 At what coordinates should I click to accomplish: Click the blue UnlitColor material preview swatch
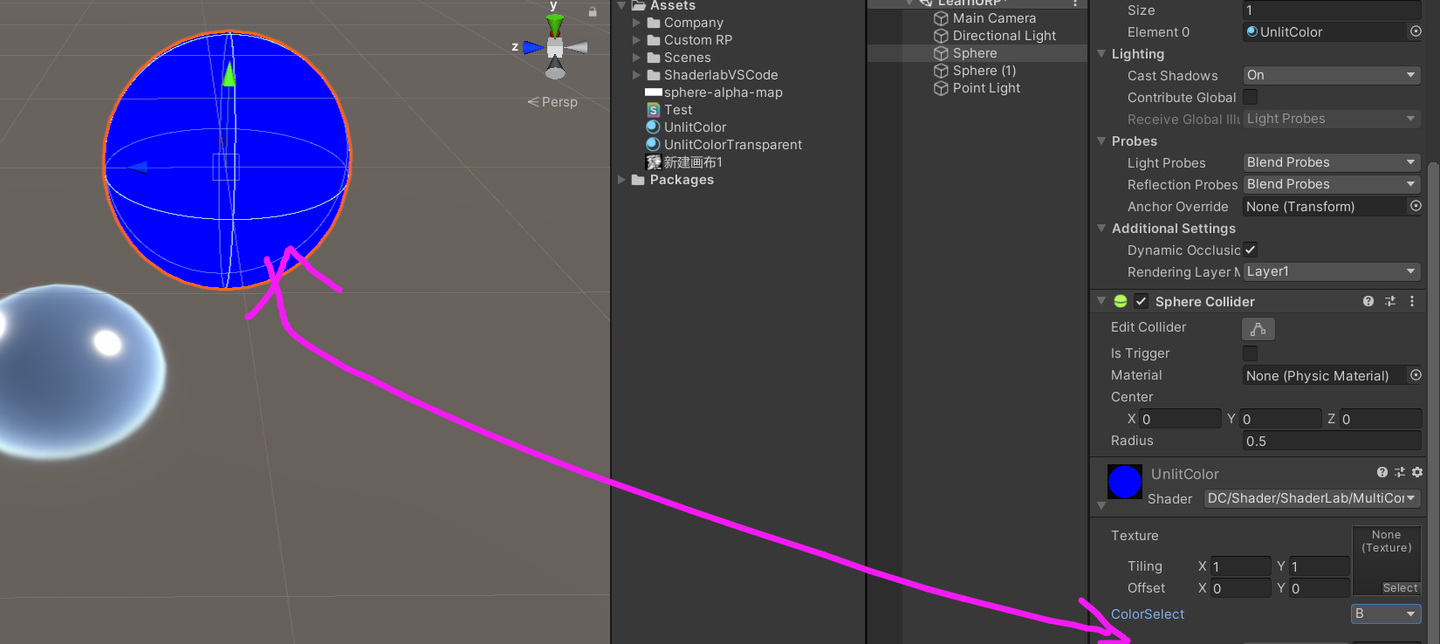1124,482
